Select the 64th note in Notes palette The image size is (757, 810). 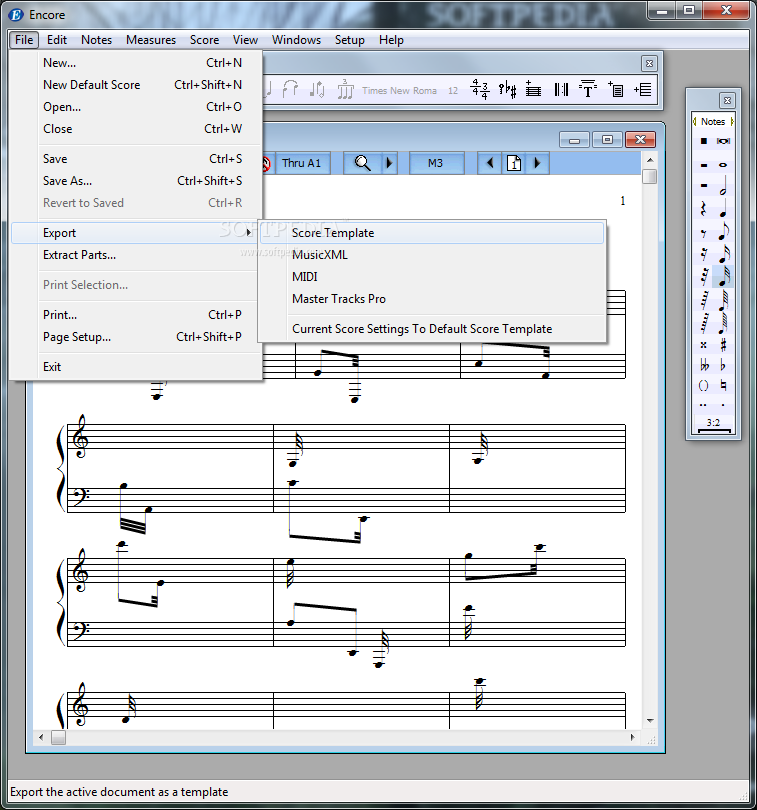(x=723, y=300)
